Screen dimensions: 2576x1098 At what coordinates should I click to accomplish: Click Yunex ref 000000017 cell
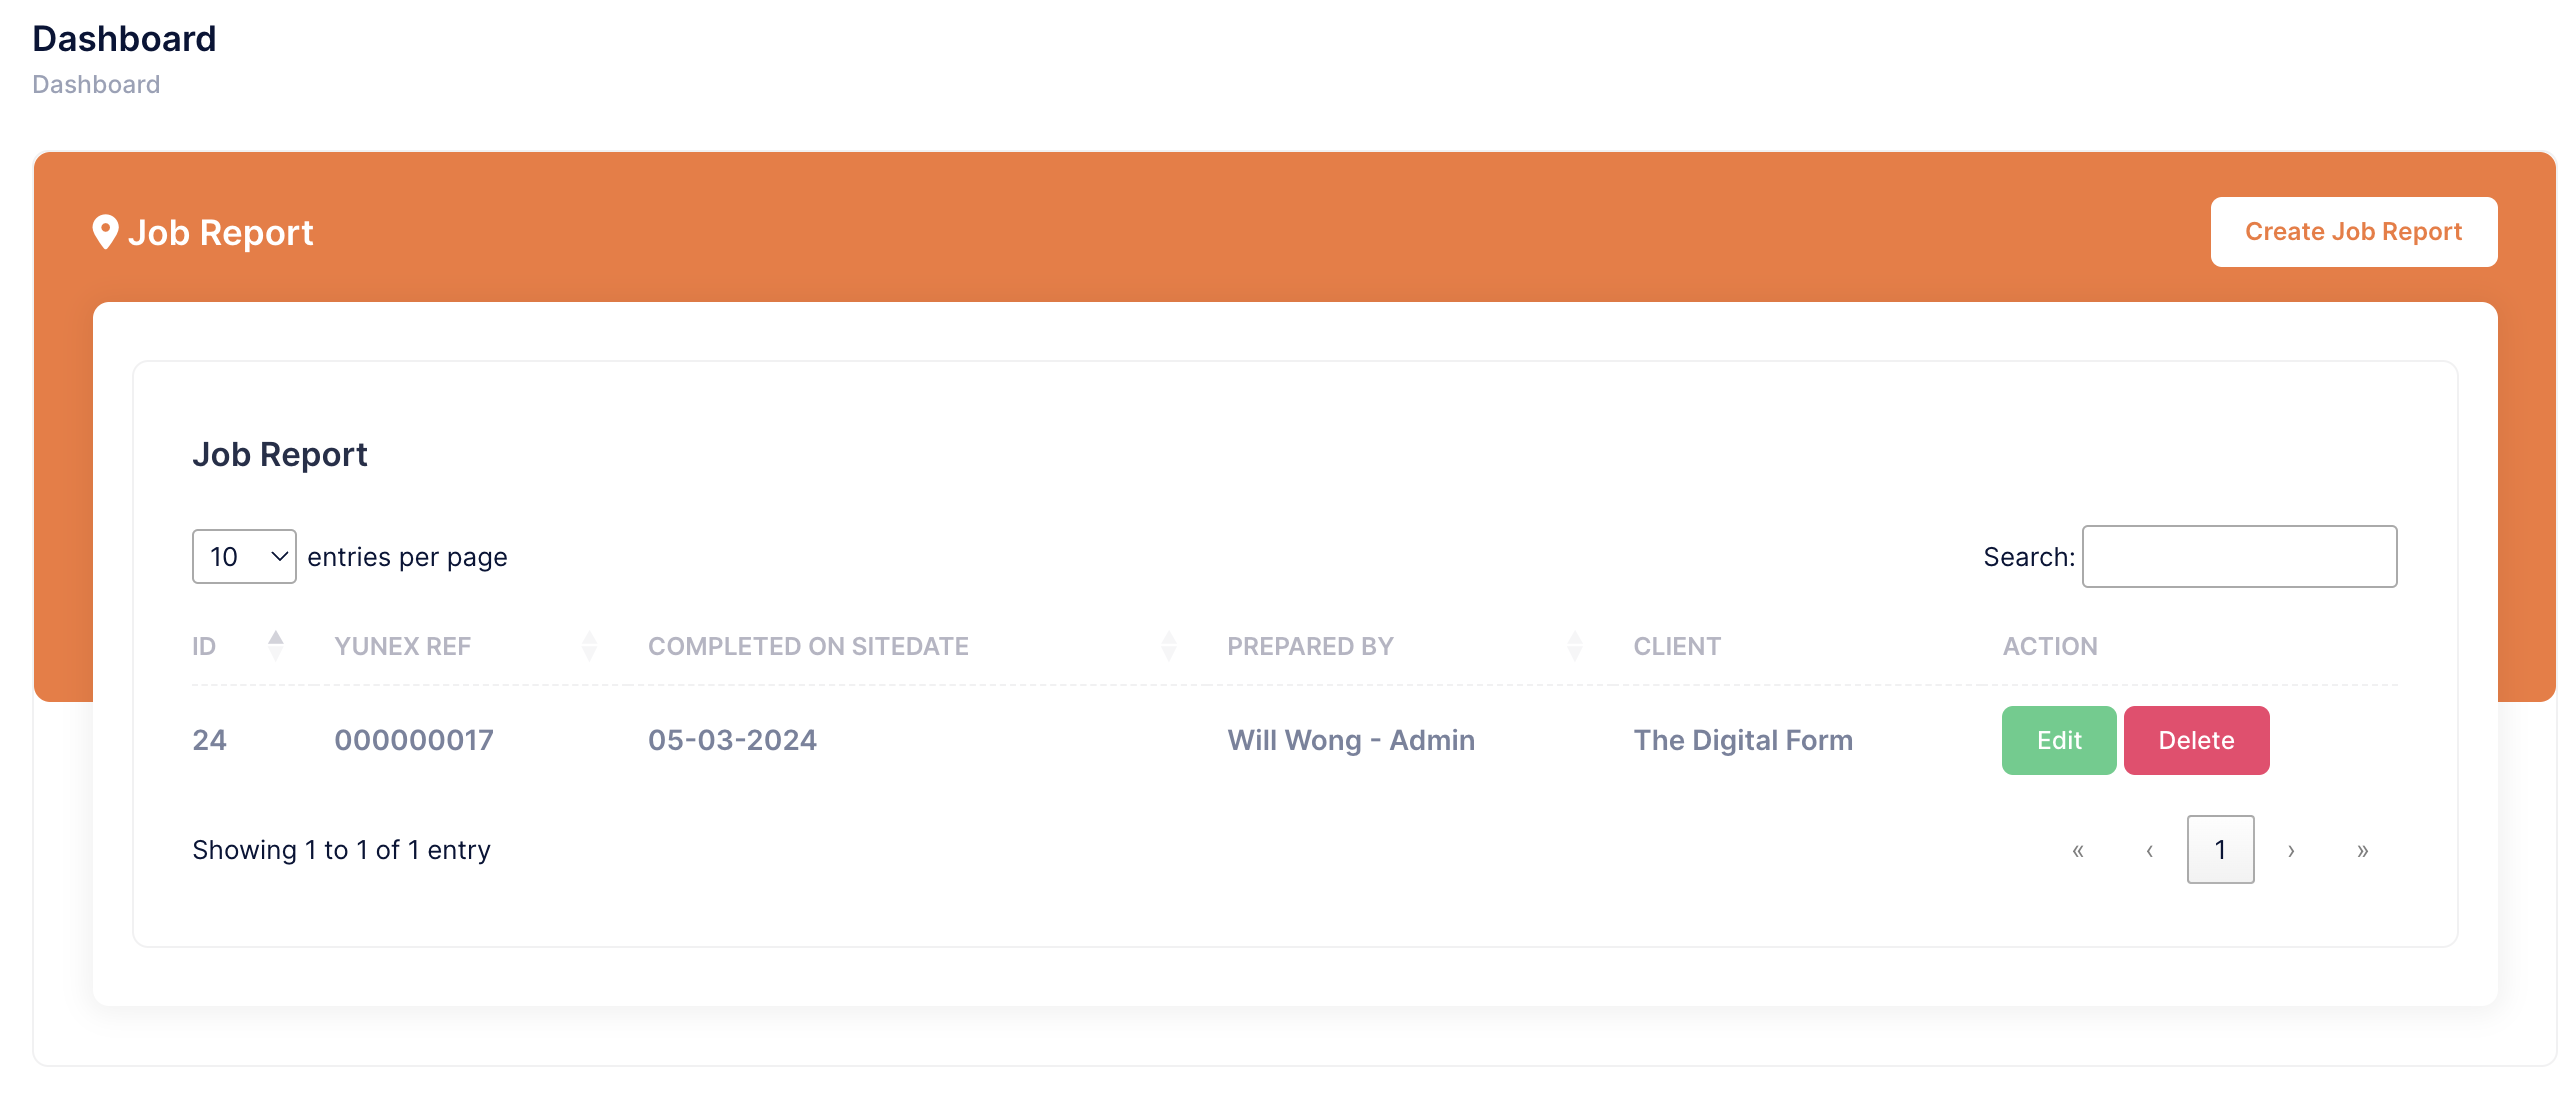point(414,741)
